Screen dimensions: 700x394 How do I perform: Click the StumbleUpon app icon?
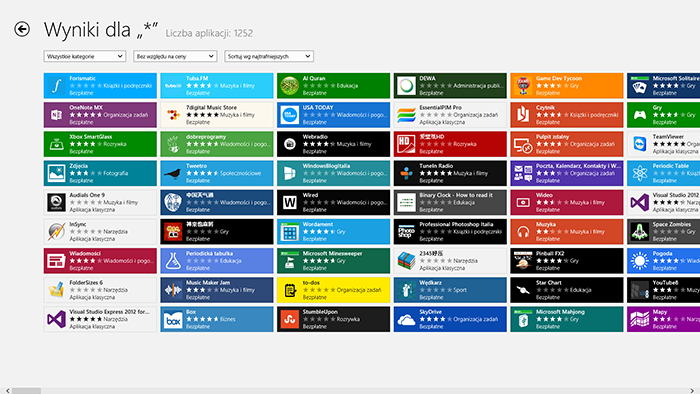tap(290, 319)
